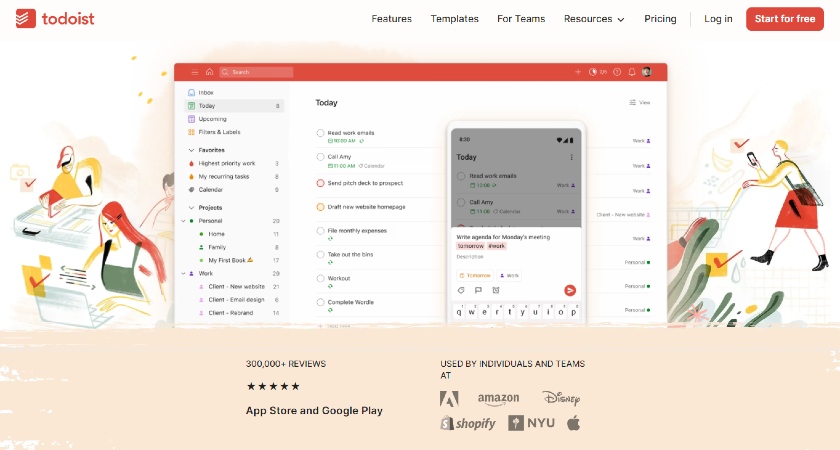This screenshot has width=840, height=450.
Task: Collapse the Personal project chevron
Action: (x=183, y=221)
